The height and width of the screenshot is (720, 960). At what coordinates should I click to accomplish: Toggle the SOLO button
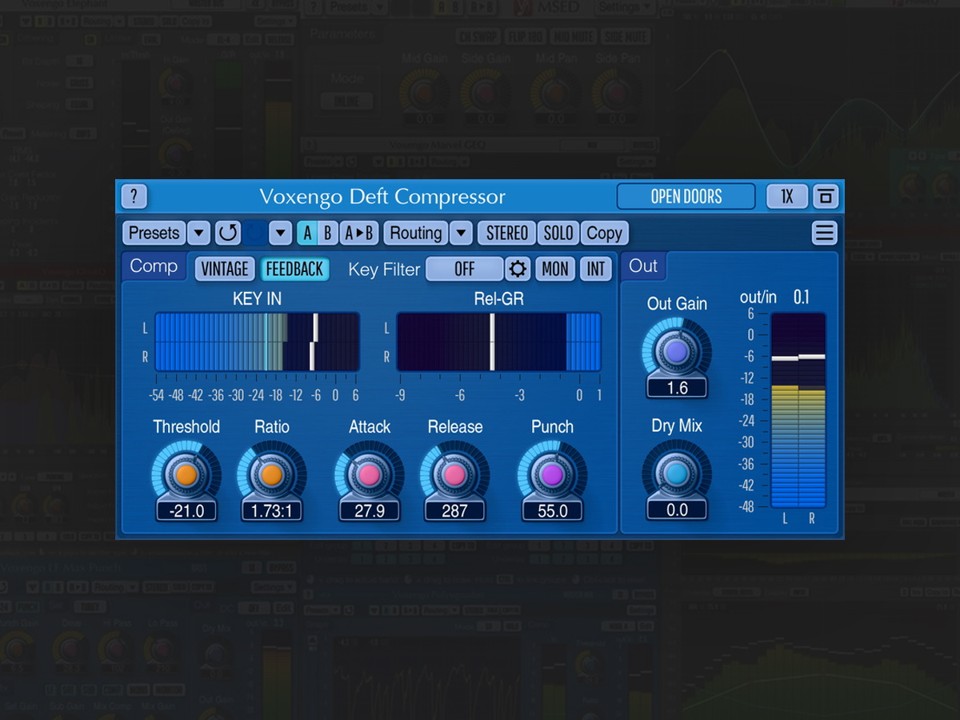click(558, 233)
